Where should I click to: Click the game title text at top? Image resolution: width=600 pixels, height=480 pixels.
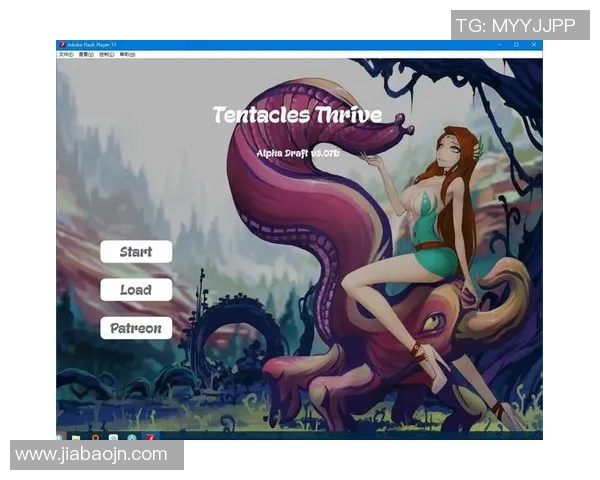(297, 114)
